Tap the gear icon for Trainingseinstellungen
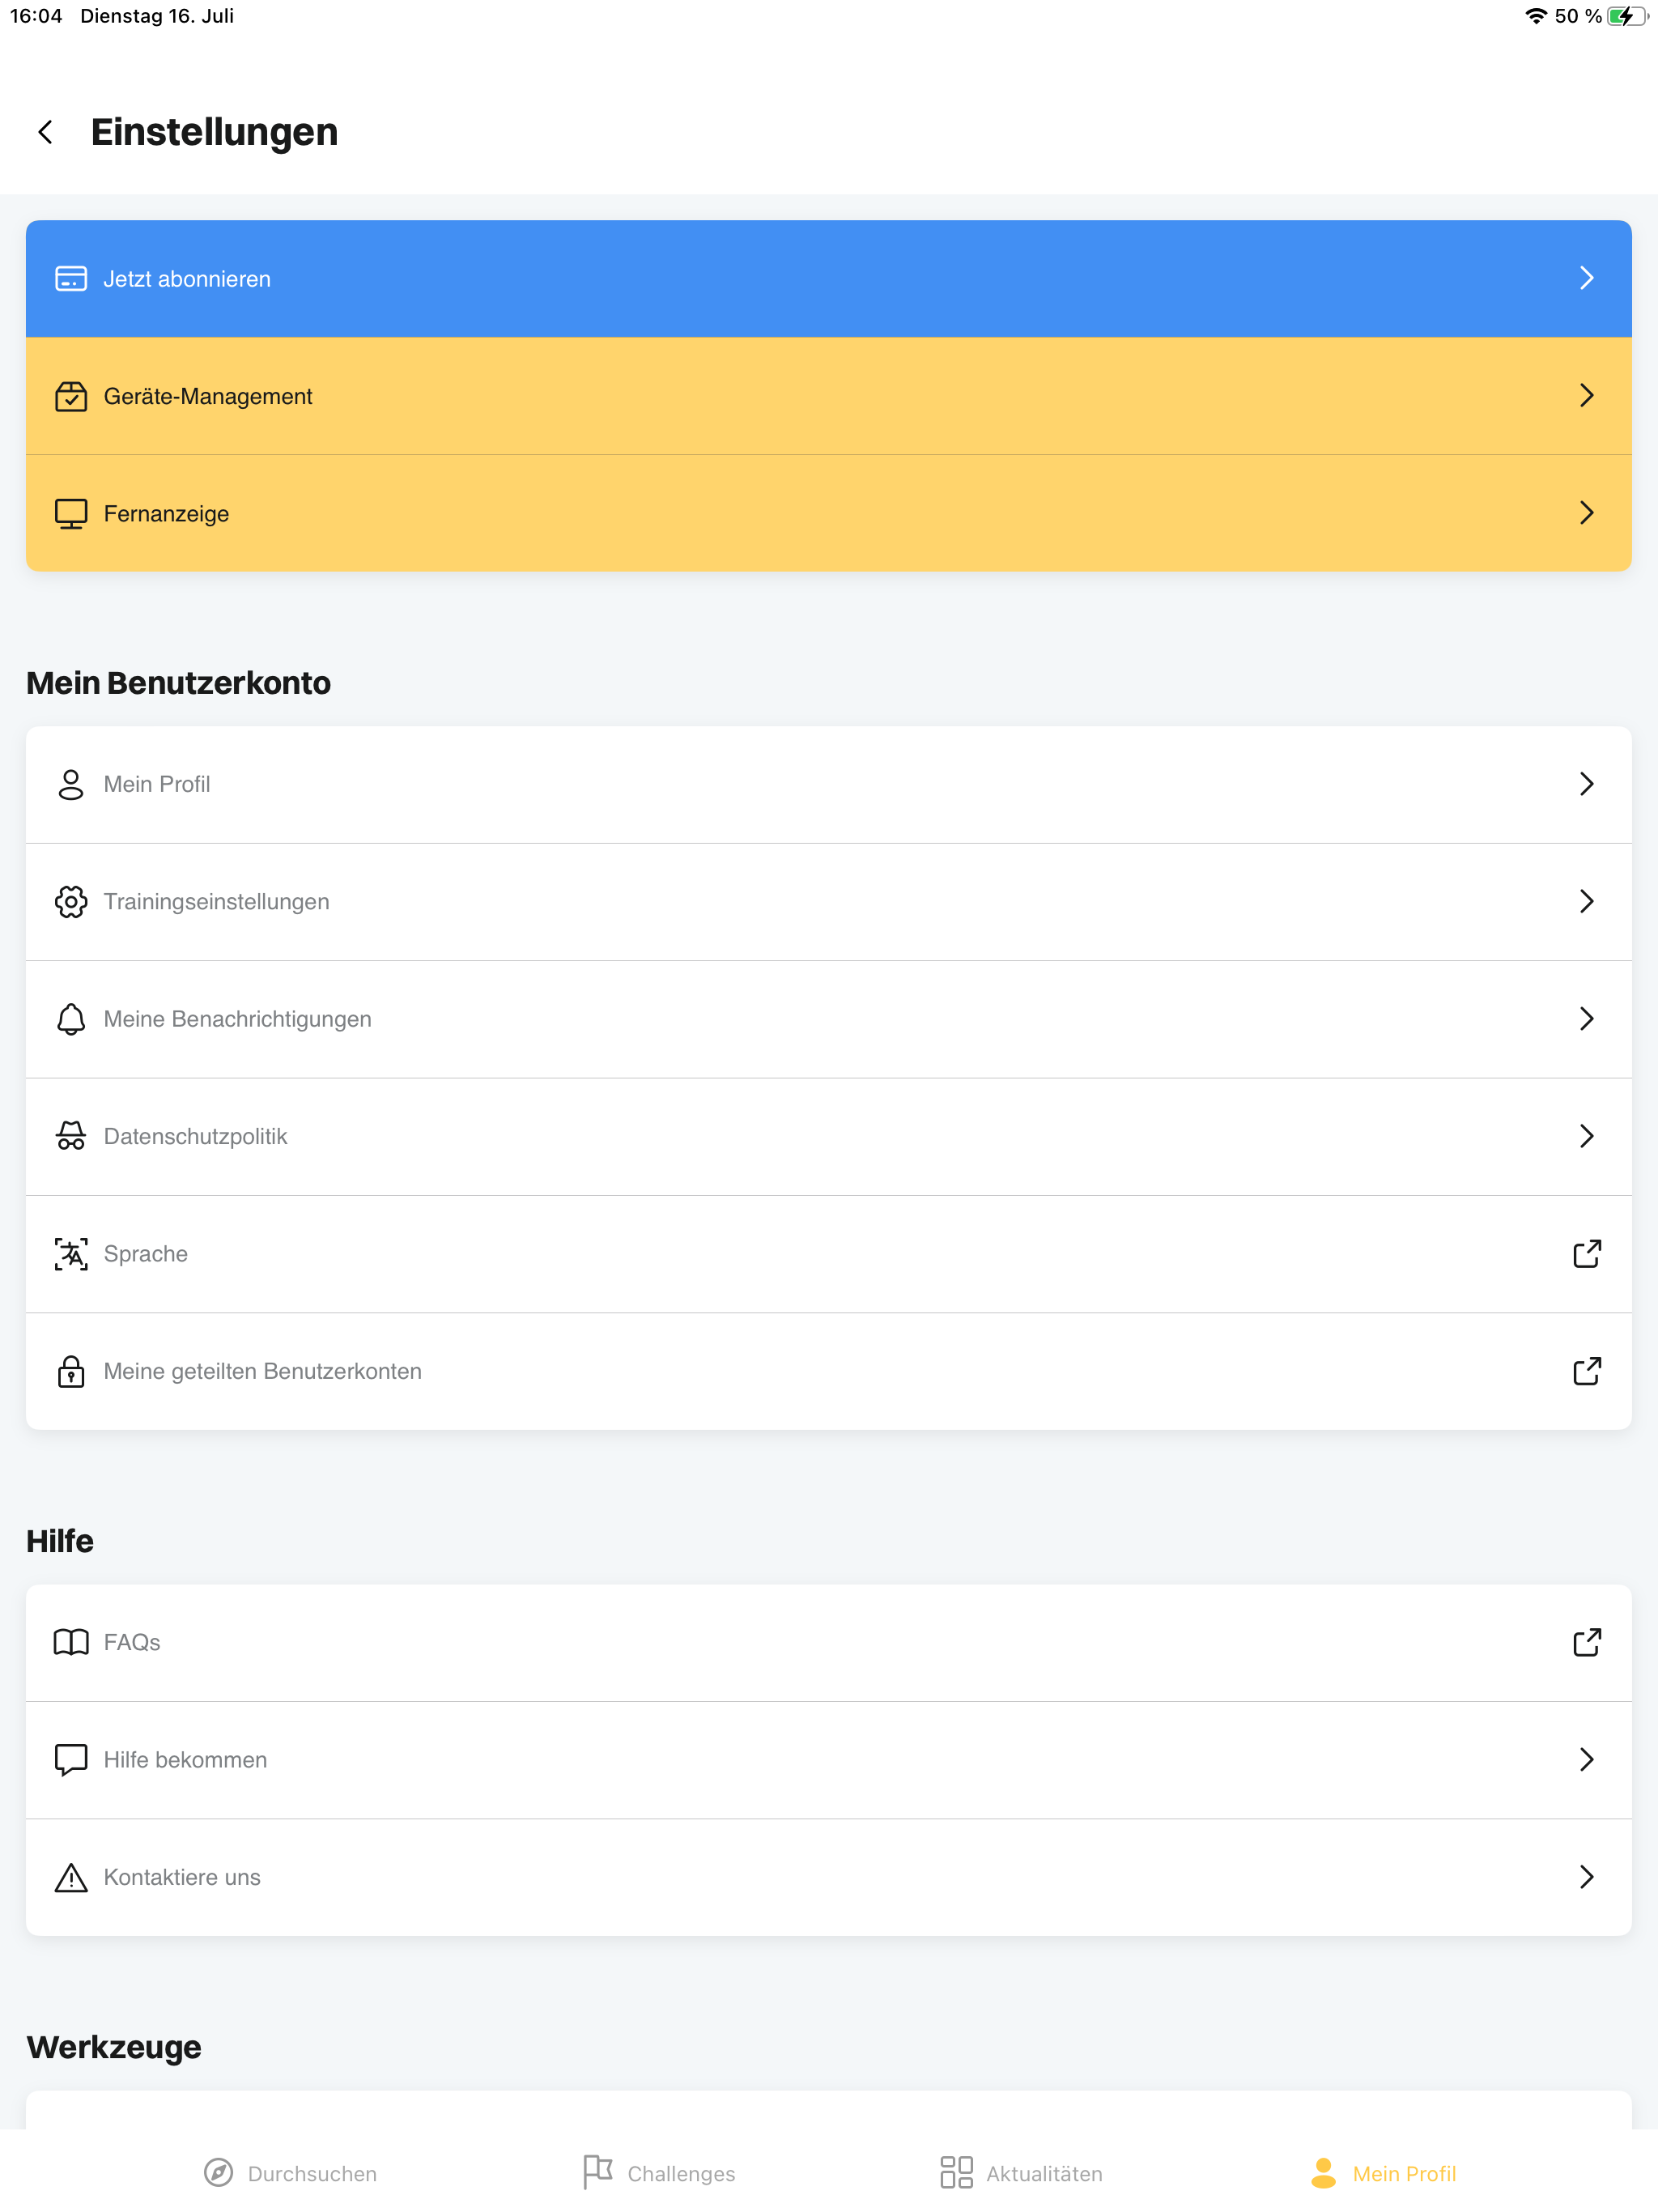The width and height of the screenshot is (1658, 2212). [x=71, y=901]
